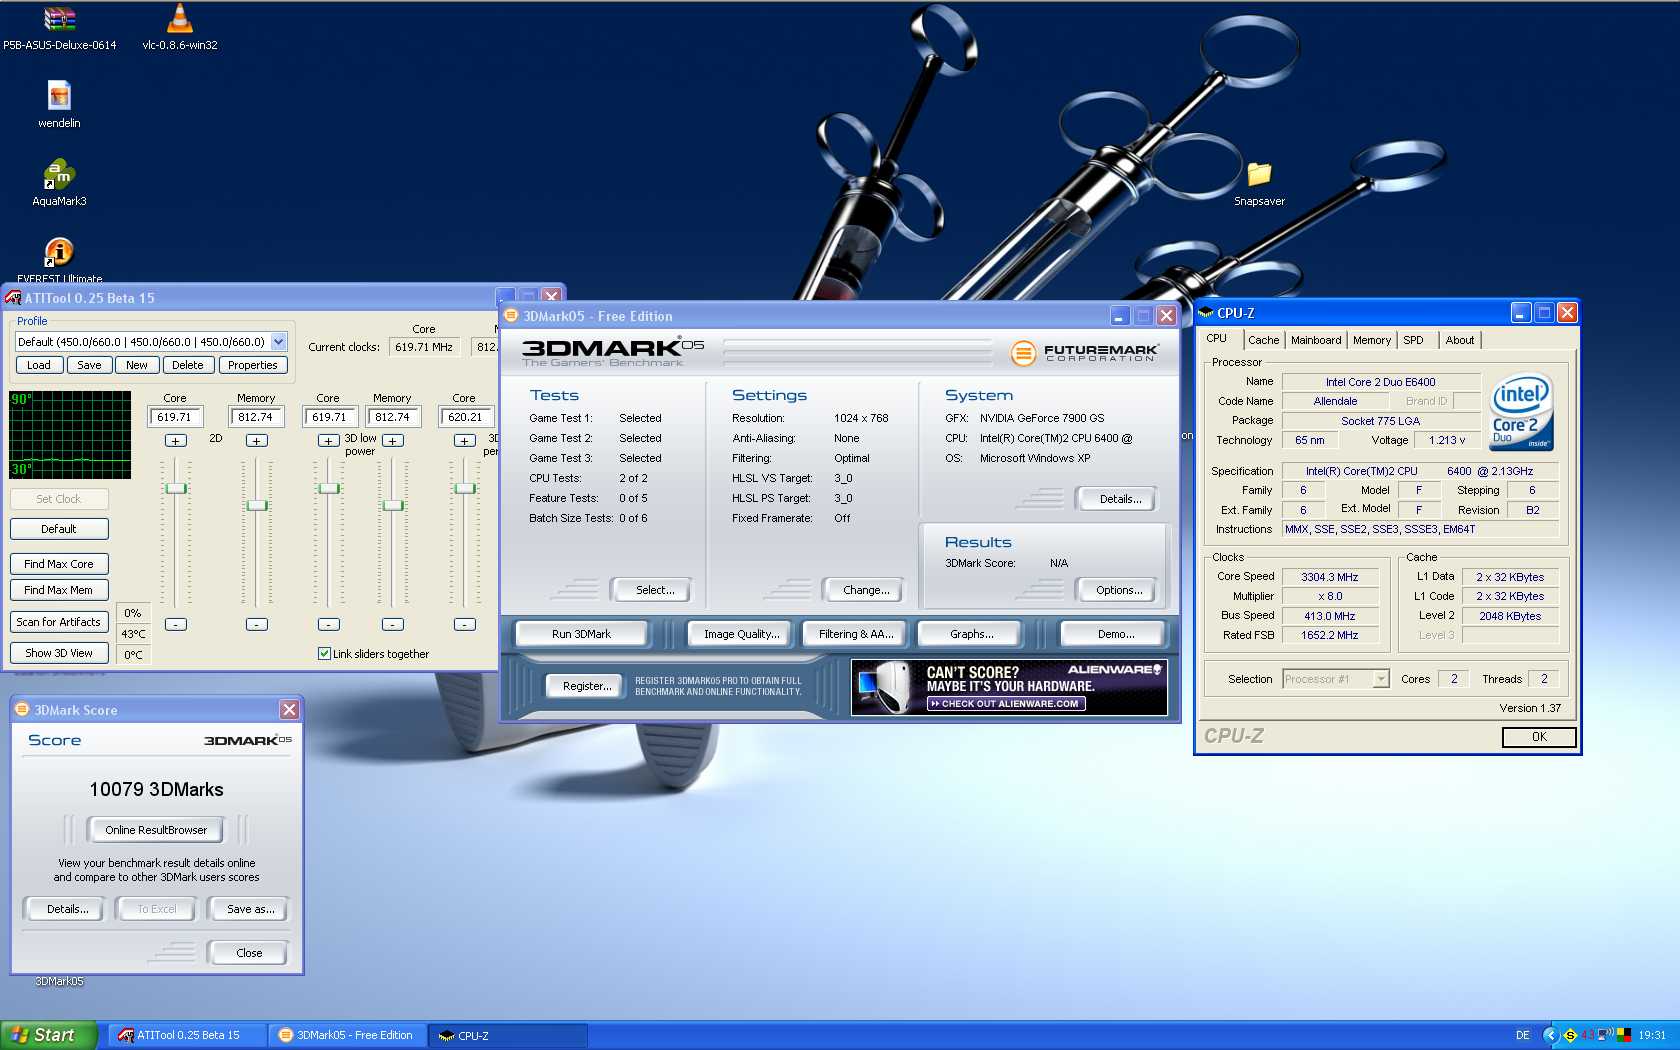
Task: Click minus stepper below 2D Core slider
Action: click(176, 624)
